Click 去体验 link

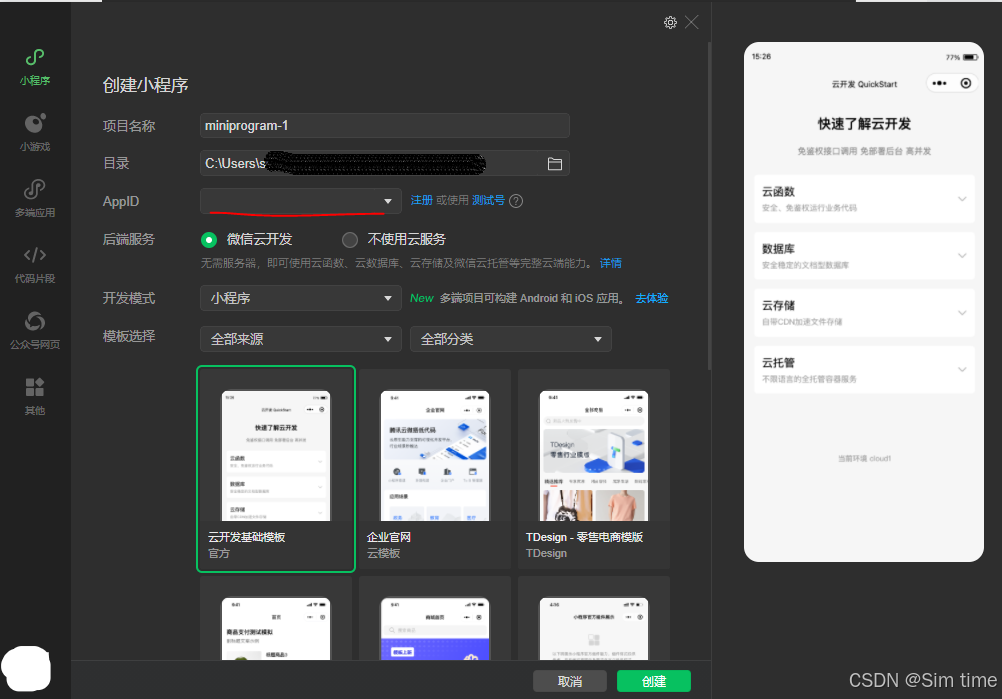(x=651, y=298)
